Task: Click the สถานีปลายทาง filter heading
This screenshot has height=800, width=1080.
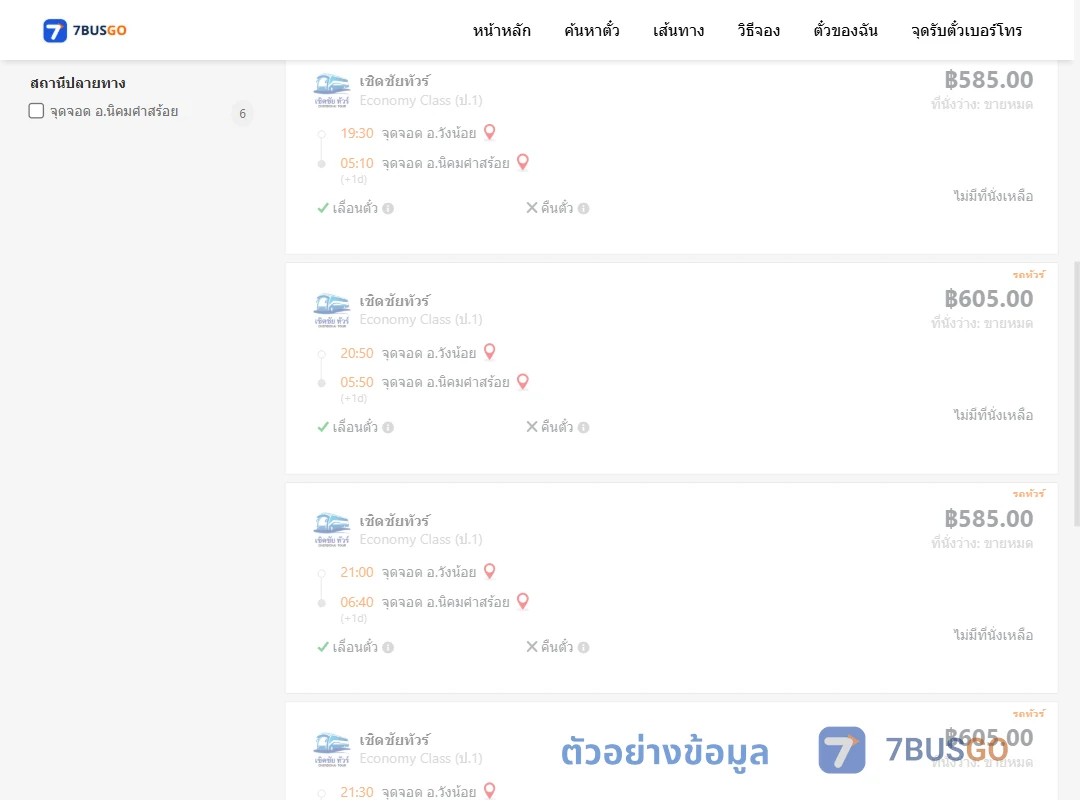Action: tap(78, 83)
